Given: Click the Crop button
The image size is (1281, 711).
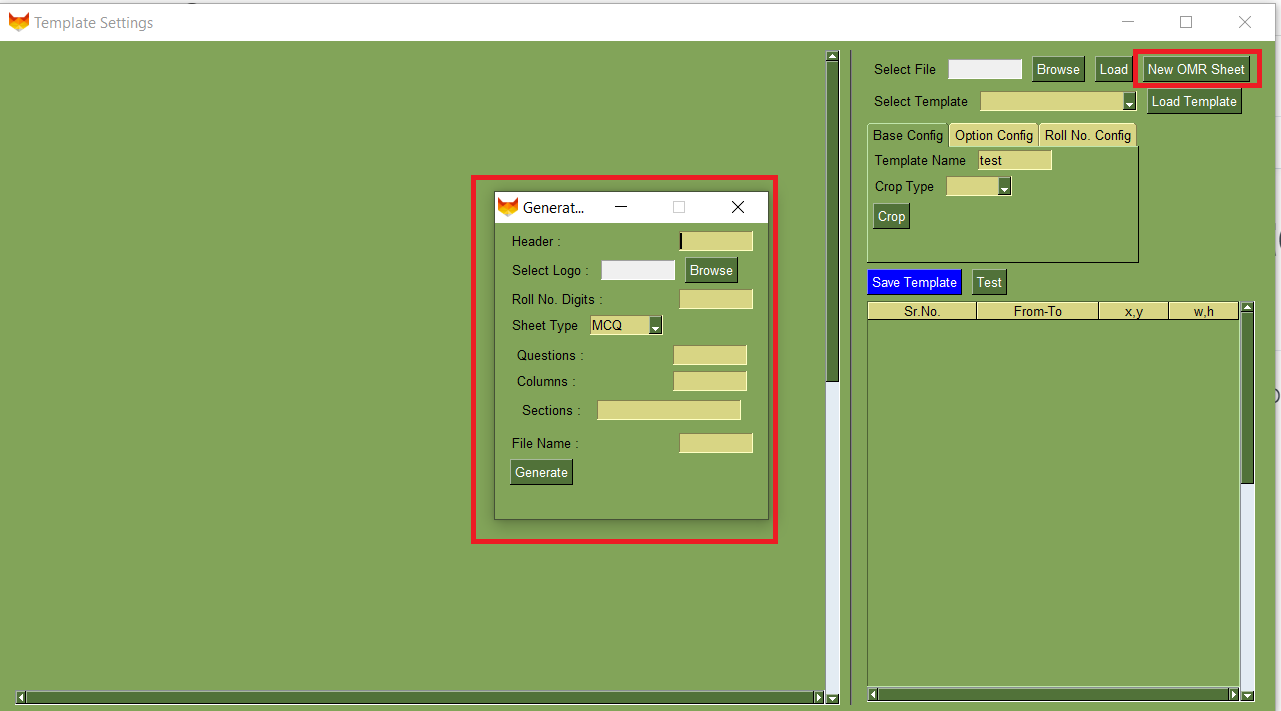Looking at the screenshot, I should coord(891,216).
